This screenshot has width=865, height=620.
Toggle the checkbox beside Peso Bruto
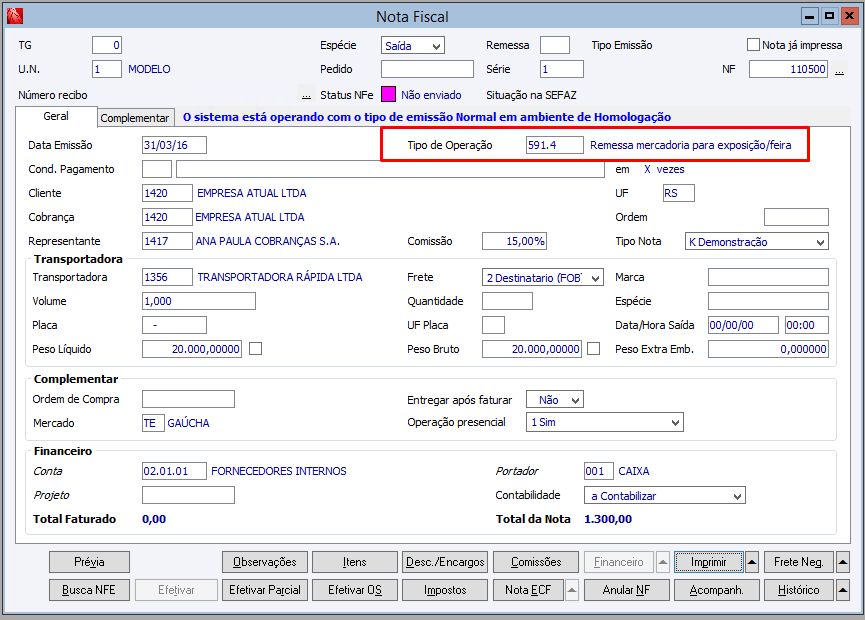tap(594, 349)
